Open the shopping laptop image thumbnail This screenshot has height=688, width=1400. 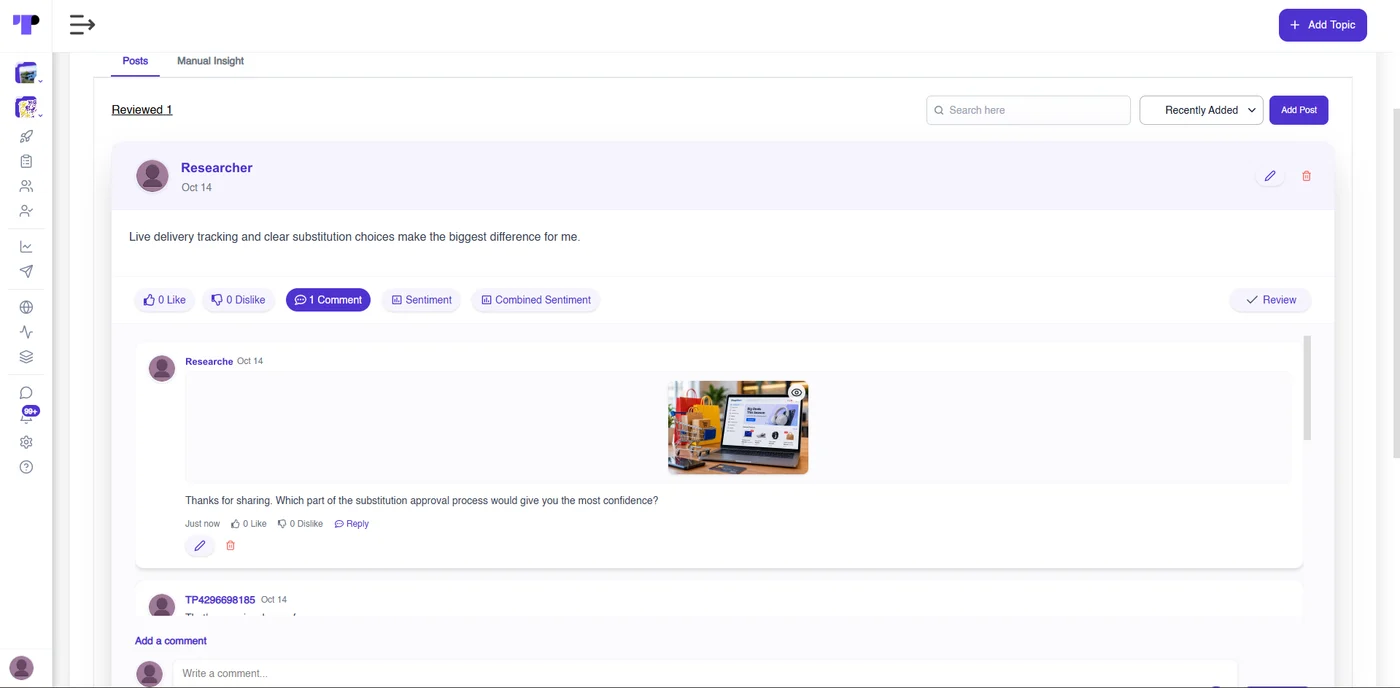tap(738, 428)
